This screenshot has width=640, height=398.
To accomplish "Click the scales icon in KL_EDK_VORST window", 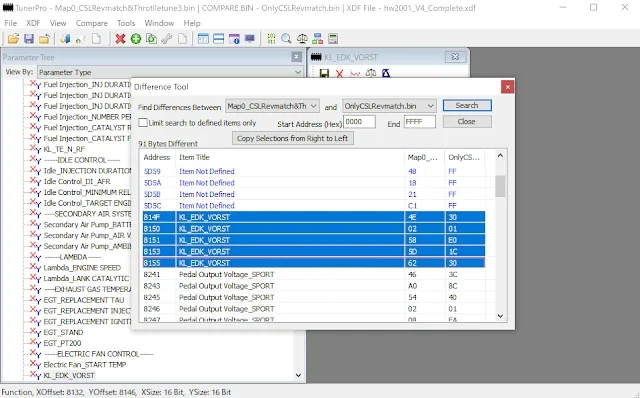I will coord(371,73).
